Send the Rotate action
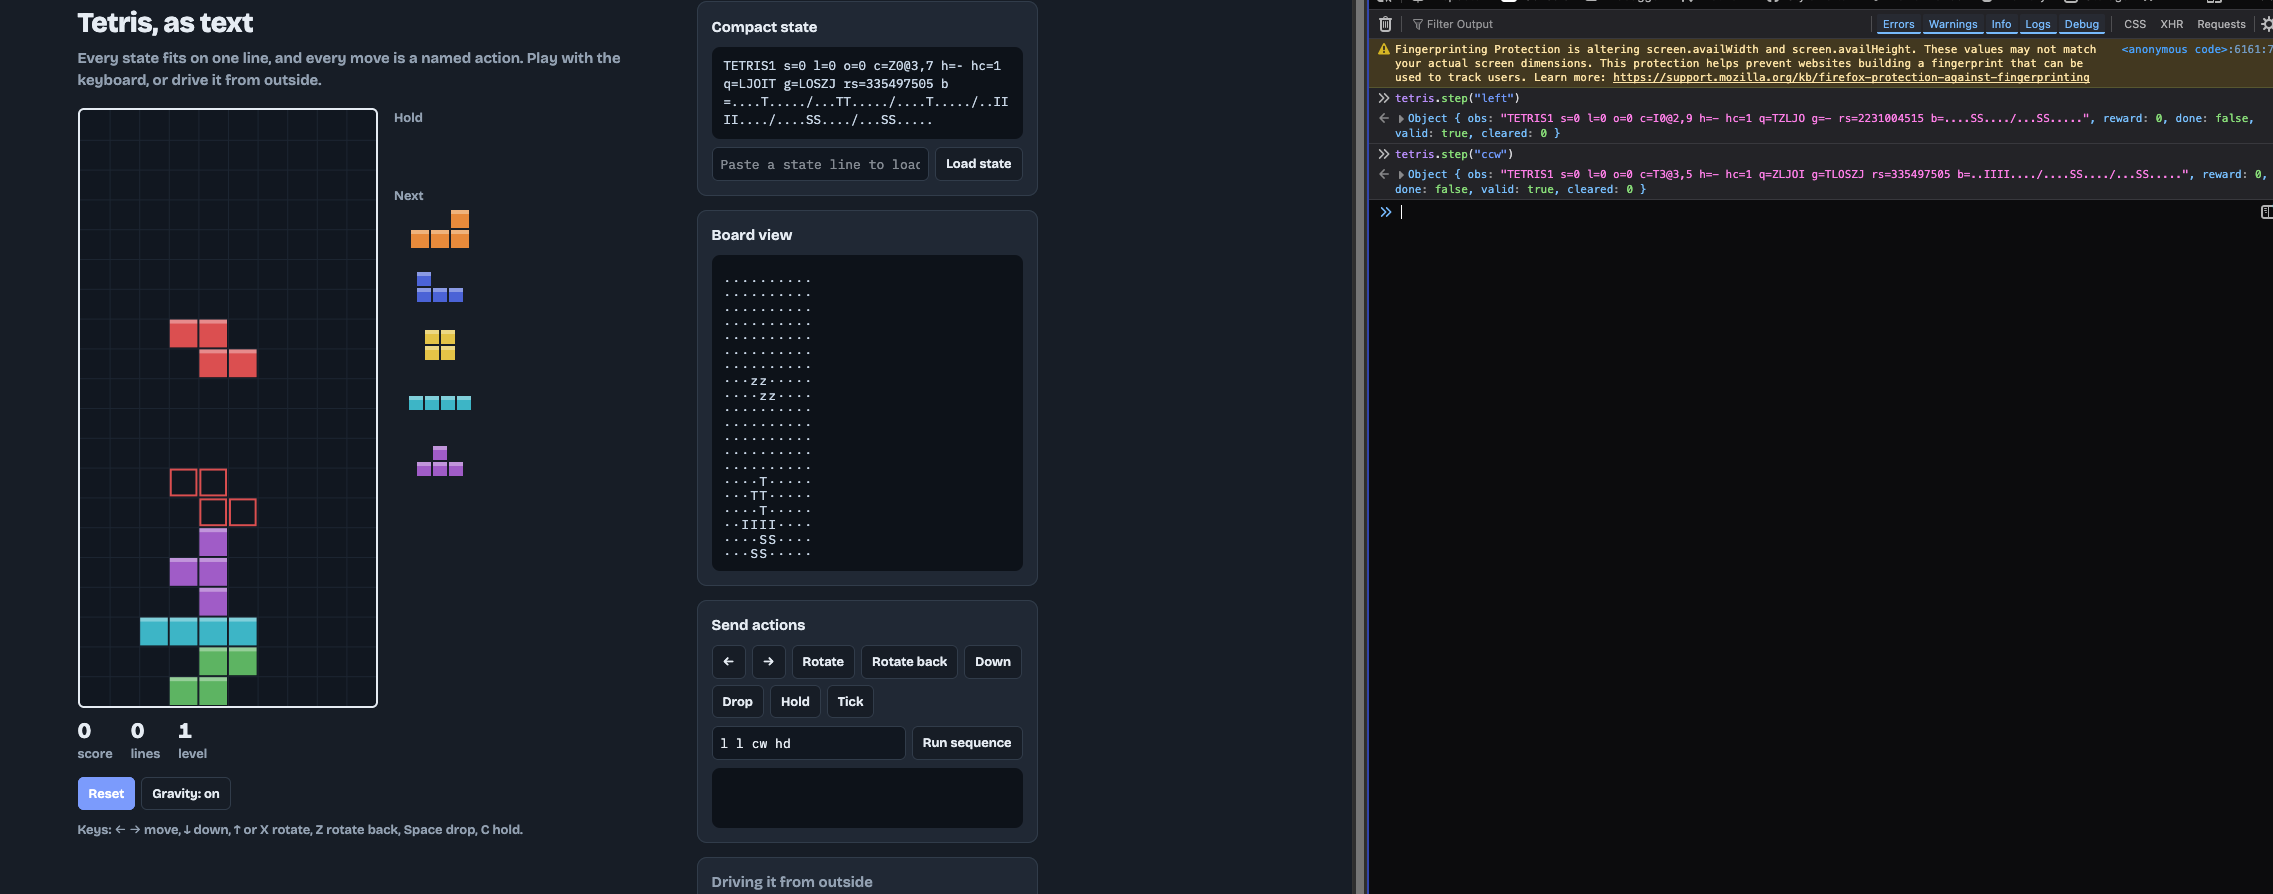Image resolution: width=2273 pixels, height=894 pixels. pos(823,662)
